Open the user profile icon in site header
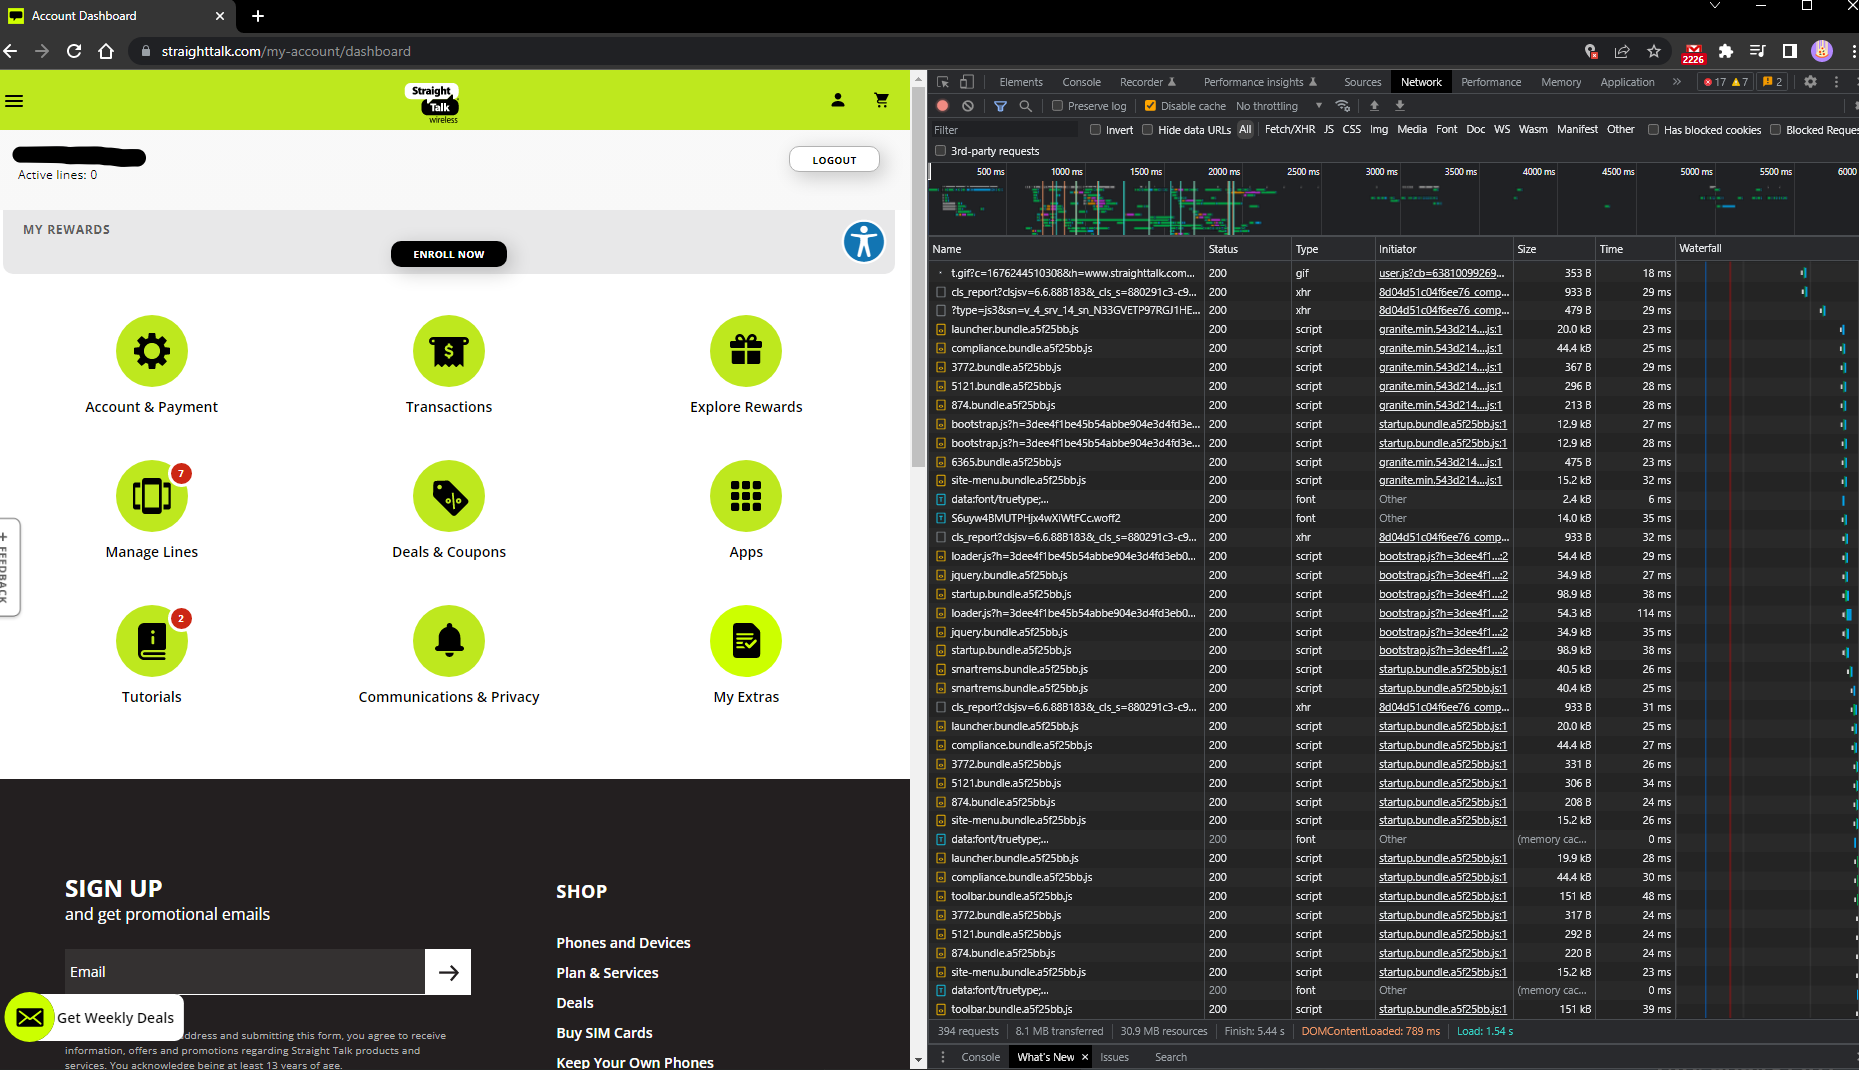 pyautogui.click(x=838, y=100)
